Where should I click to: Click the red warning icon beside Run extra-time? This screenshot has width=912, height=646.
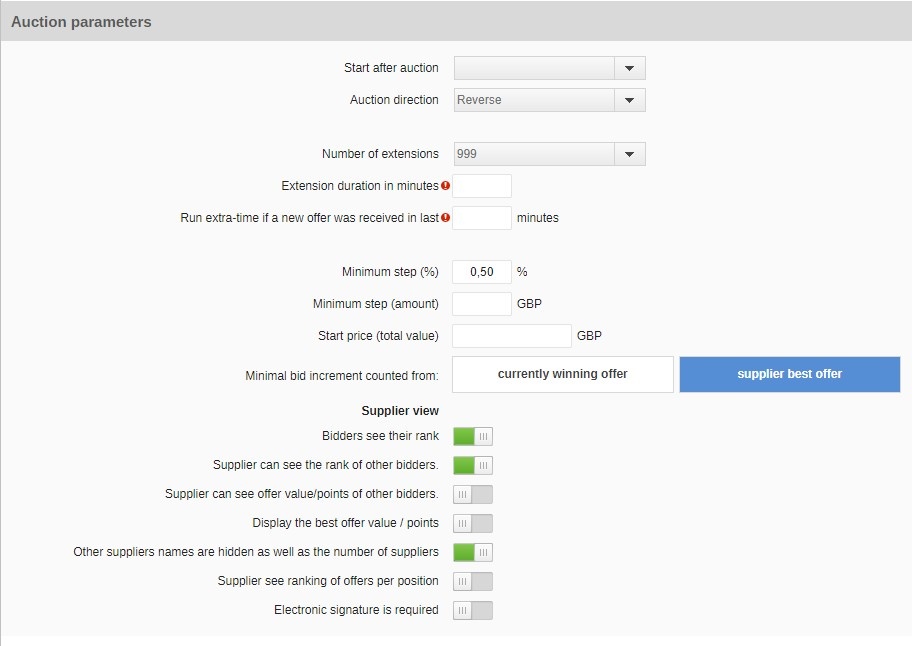446,217
